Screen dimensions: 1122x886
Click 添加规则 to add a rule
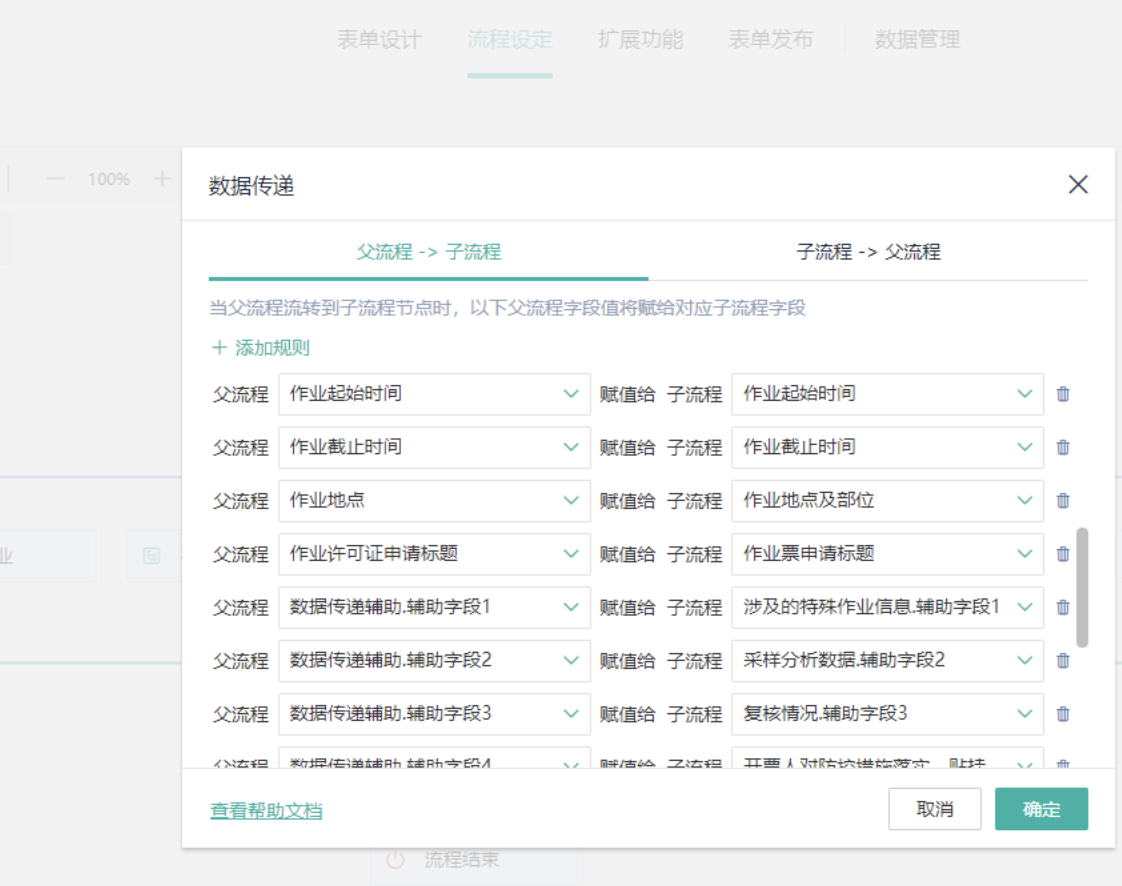[261, 348]
